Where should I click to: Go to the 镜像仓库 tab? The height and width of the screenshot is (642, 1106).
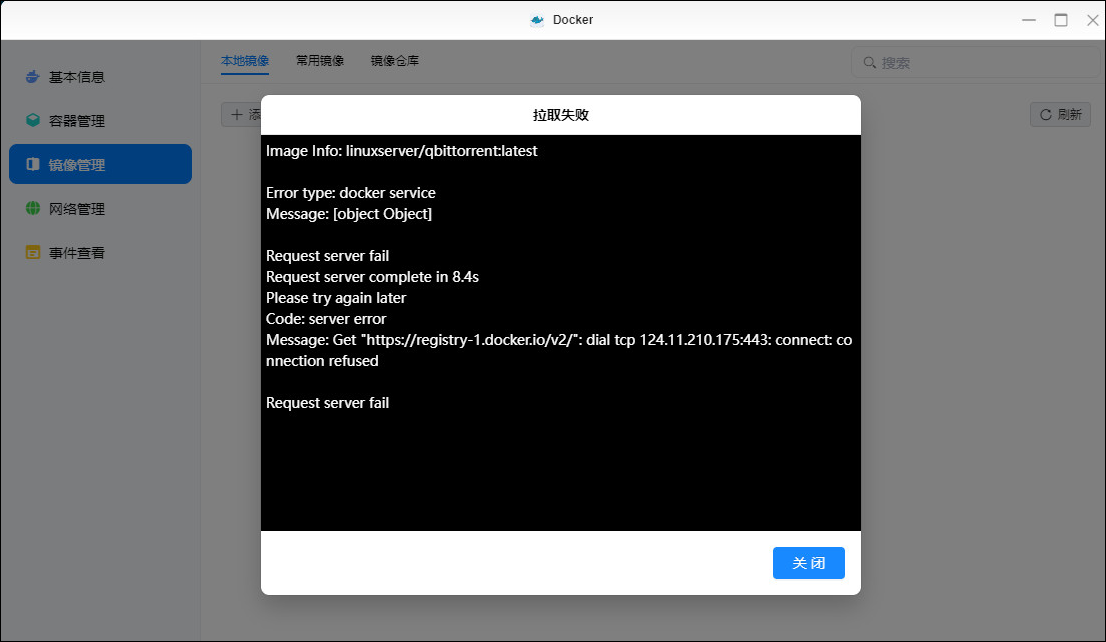click(x=395, y=61)
